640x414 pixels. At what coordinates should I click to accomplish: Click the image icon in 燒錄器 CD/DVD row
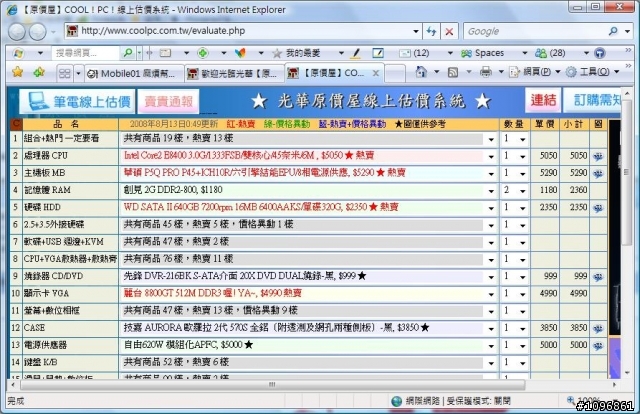point(598,277)
